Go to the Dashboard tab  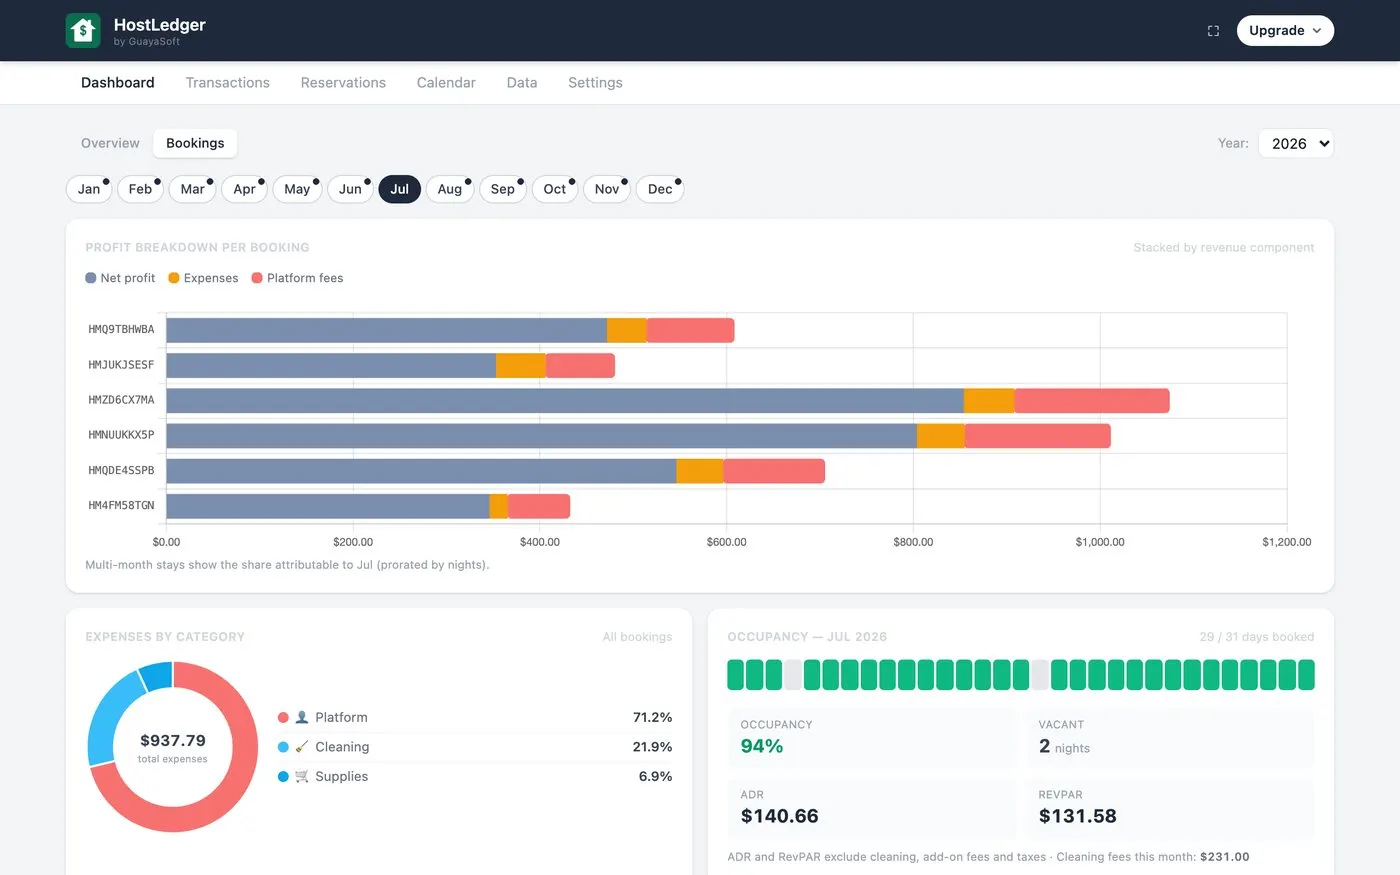[118, 83]
